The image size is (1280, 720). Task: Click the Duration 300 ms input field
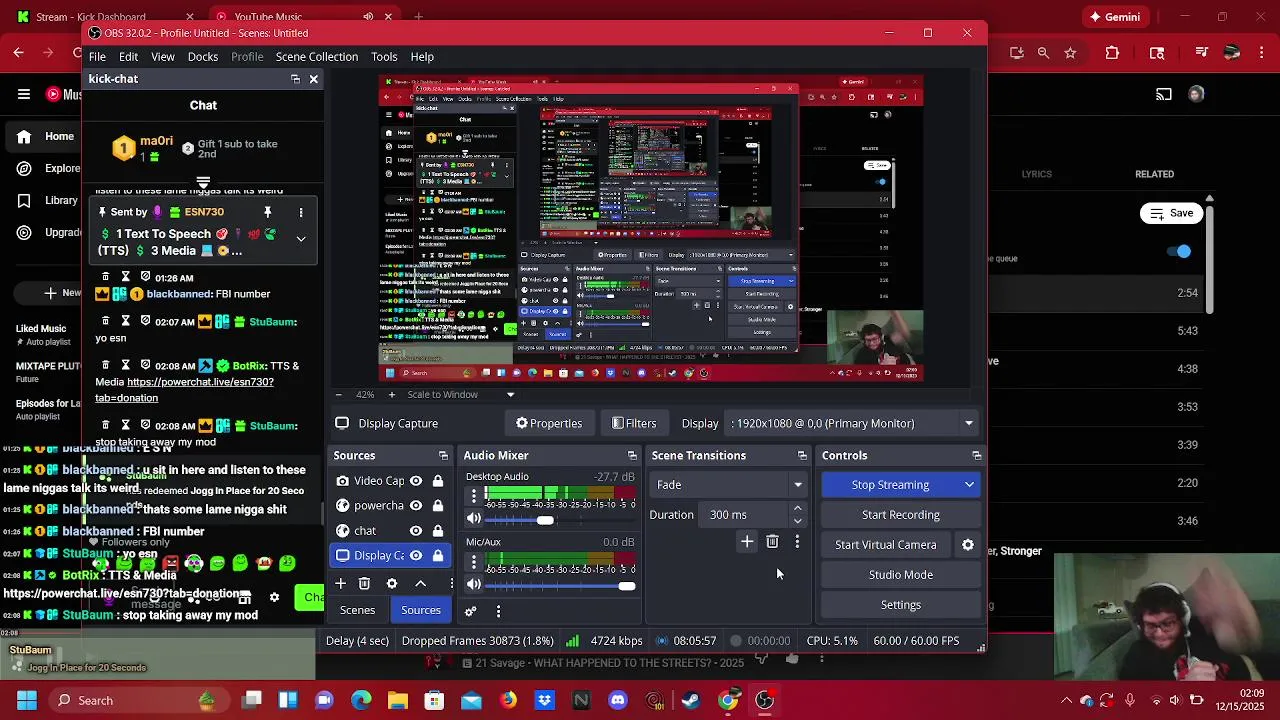(x=745, y=515)
